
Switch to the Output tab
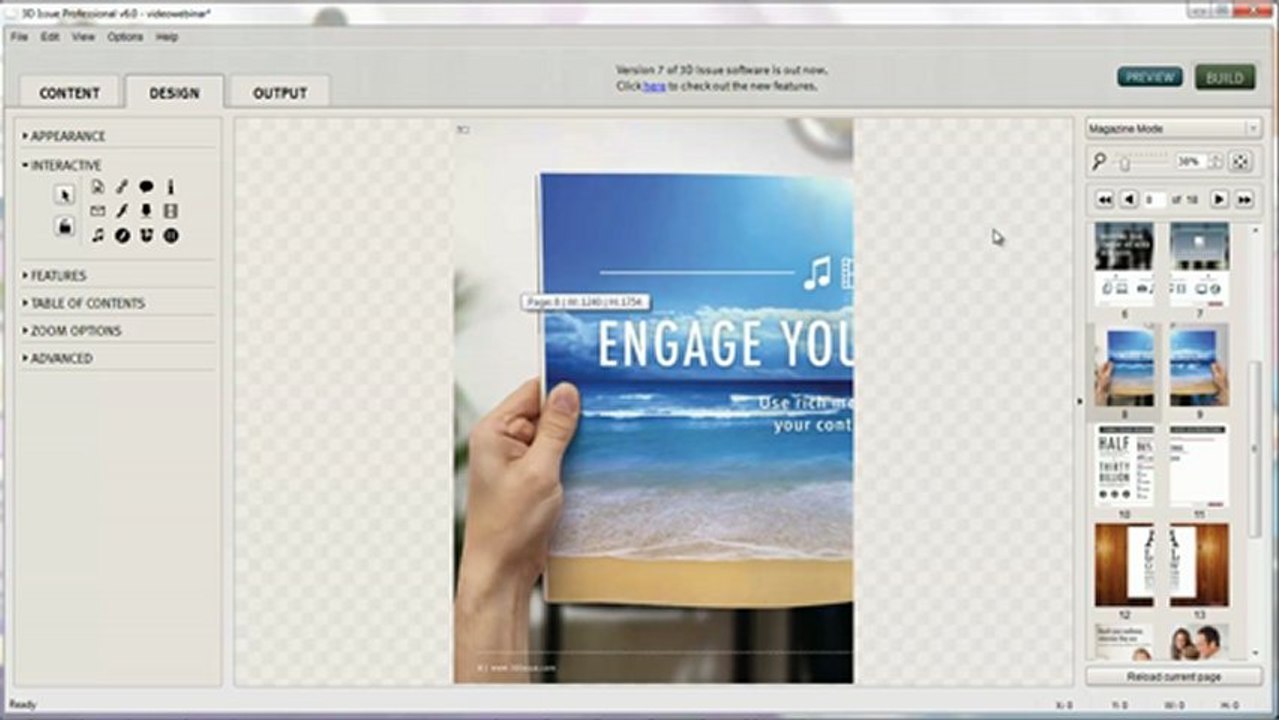coord(279,93)
